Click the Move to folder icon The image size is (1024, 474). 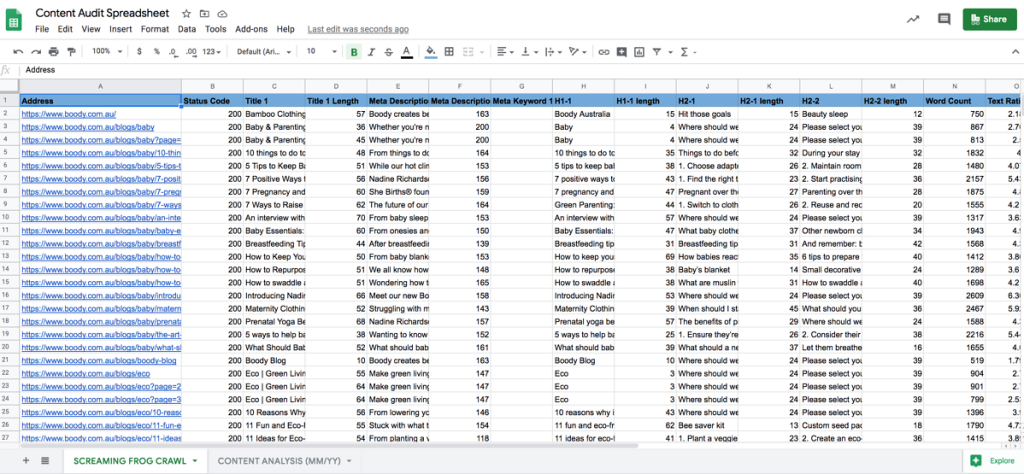[204, 14]
